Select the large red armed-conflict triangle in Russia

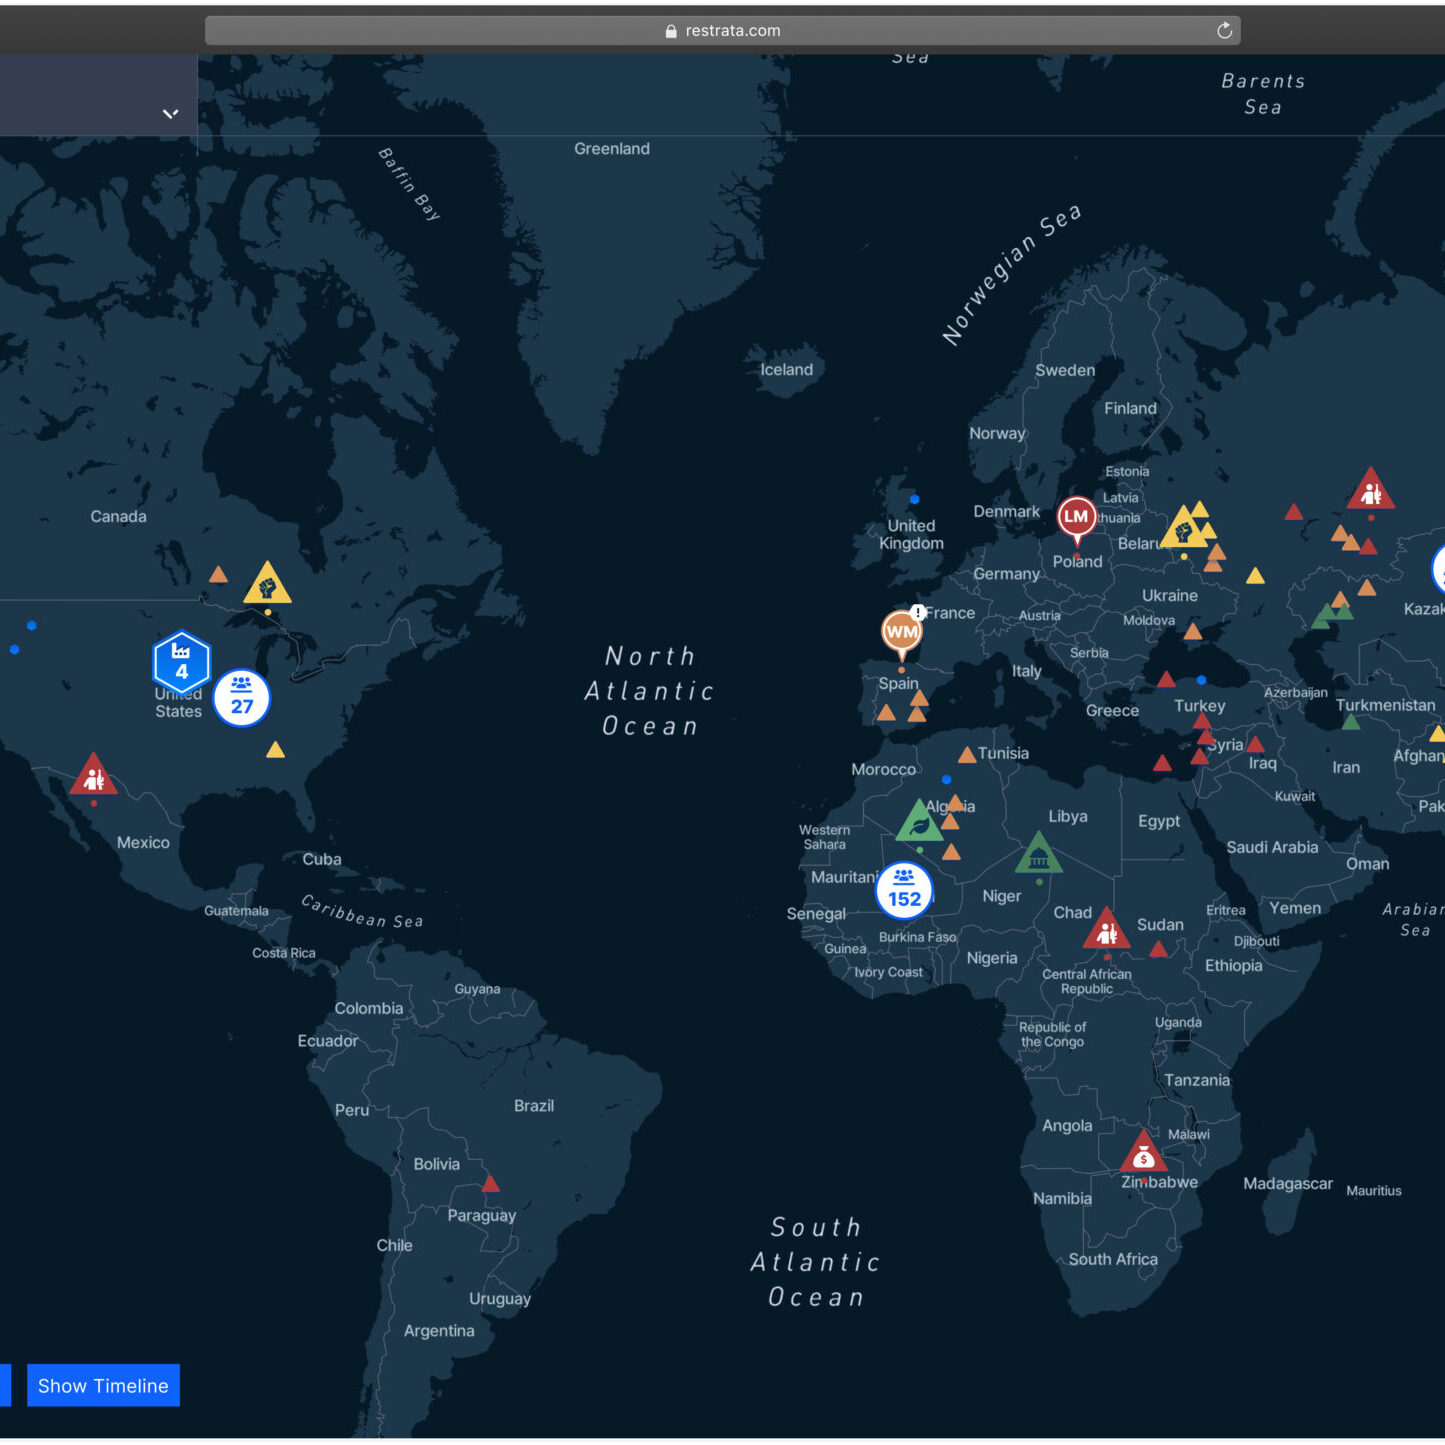click(x=1370, y=490)
